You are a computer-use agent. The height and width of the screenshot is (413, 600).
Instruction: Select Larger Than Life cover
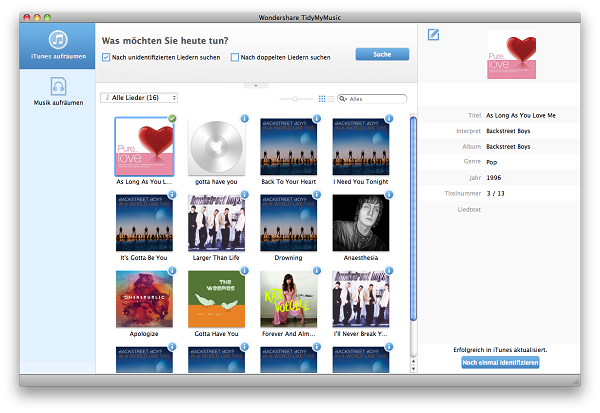point(216,223)
